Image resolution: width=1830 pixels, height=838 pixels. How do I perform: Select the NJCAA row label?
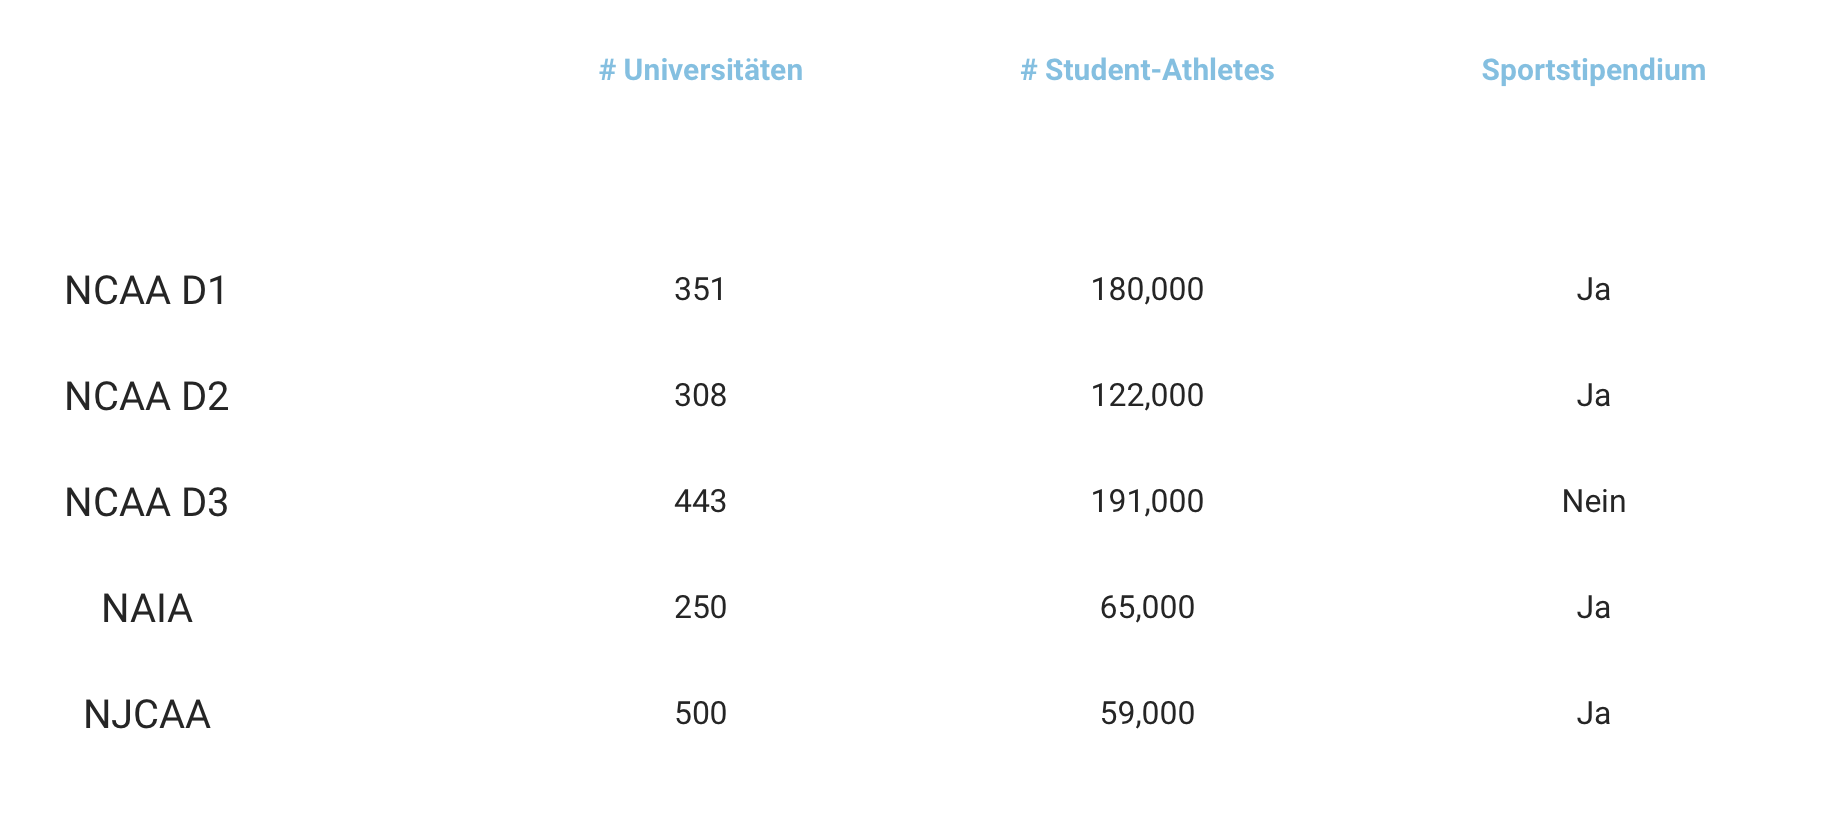coord(147,715)
